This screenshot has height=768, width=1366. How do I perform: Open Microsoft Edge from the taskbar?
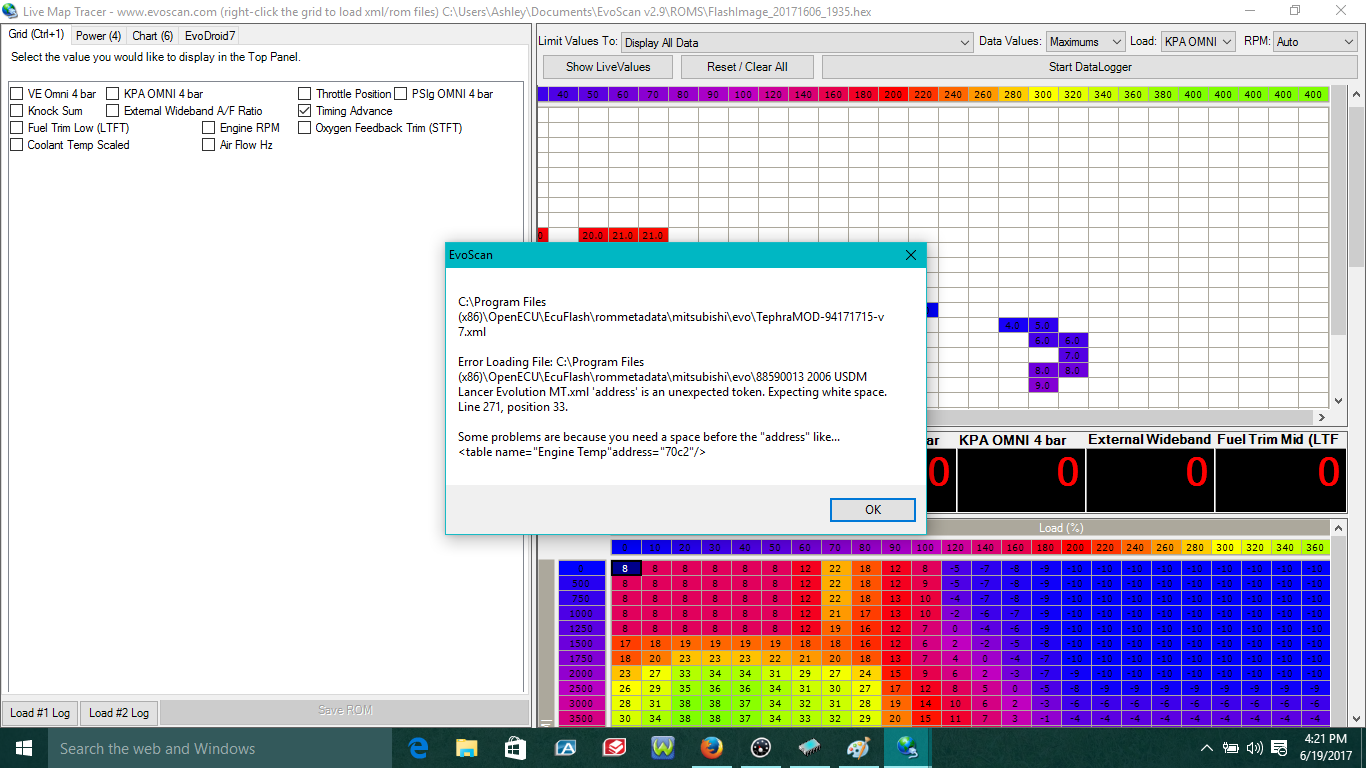(x=418, y=748)
